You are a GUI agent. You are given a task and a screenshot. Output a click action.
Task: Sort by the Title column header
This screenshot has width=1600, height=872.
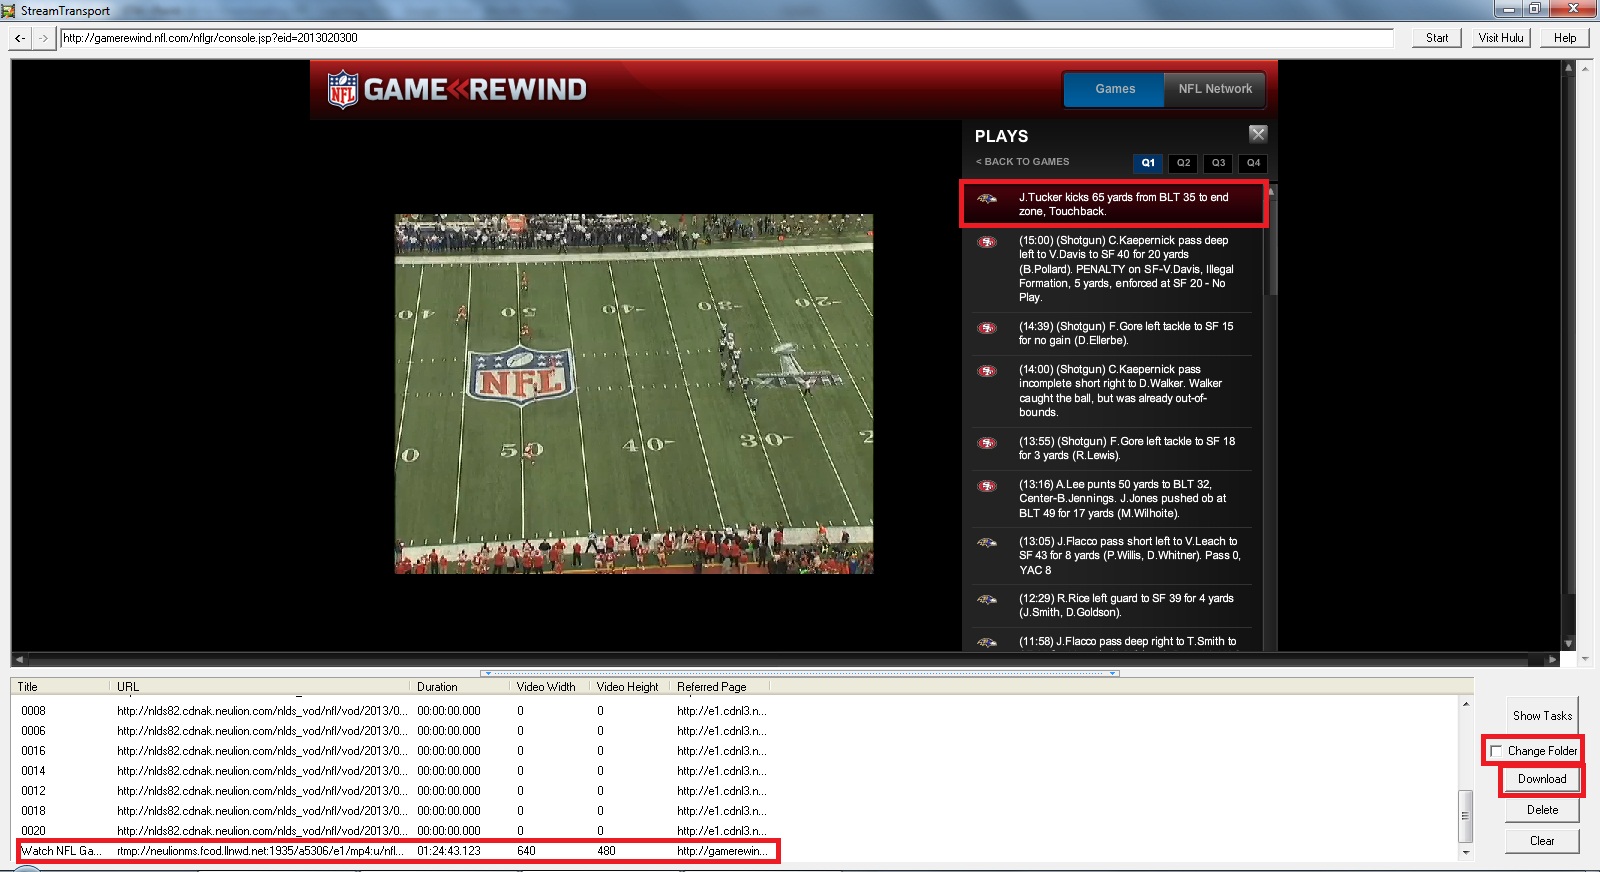pyautogui.click(x=60, y=687)
